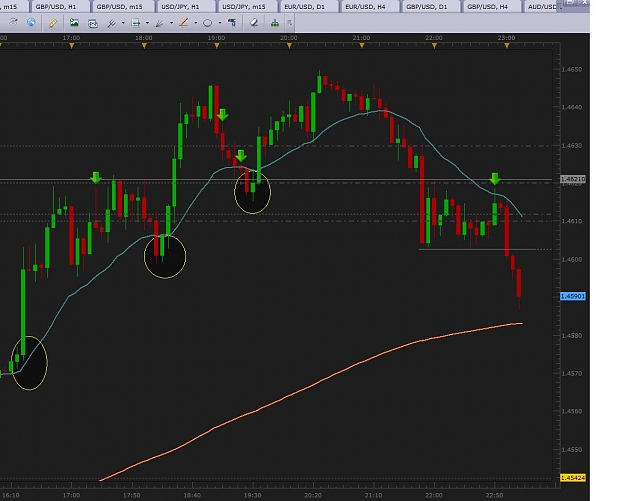Click the 1.4570 price axis label
Viewport: 625px width, 501px height.
point(571,373)
